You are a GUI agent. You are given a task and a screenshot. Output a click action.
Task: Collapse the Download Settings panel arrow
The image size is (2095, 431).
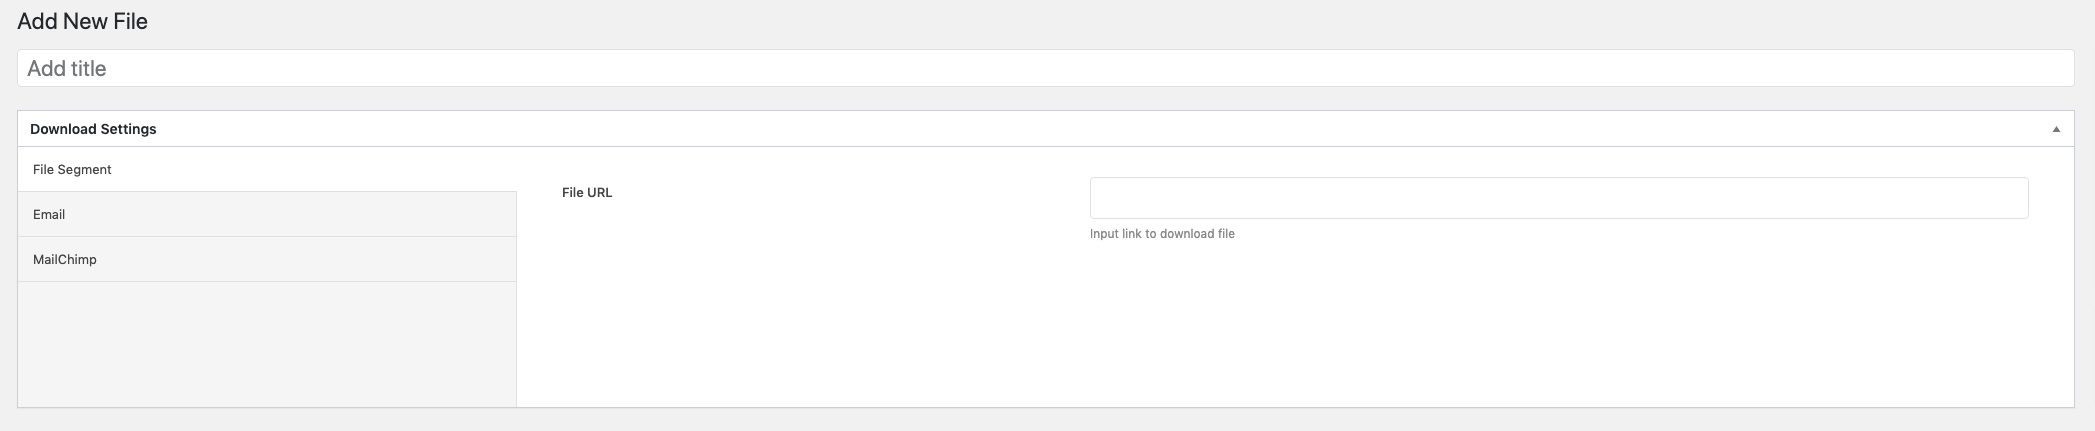tap(2056, 129)
